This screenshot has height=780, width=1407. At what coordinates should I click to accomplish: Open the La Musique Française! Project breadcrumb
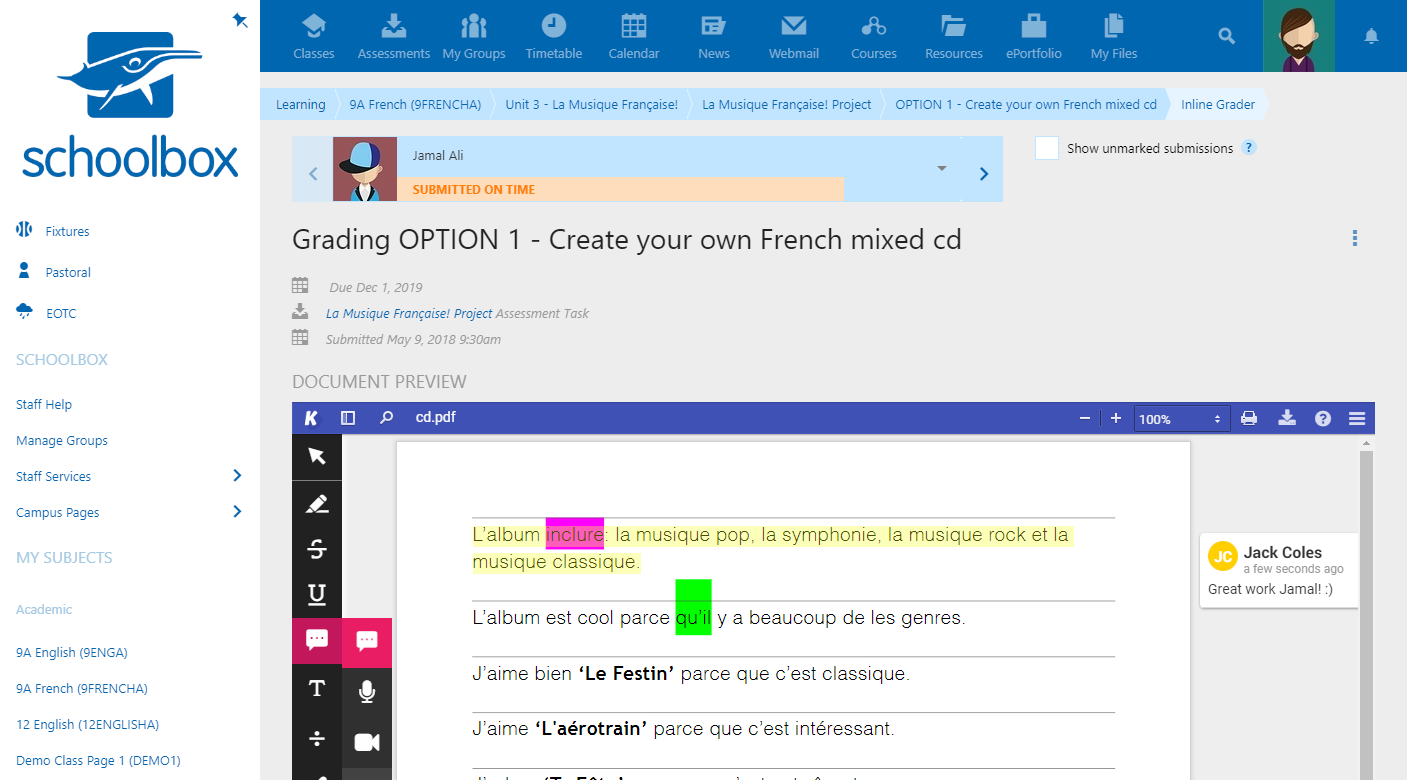tap(787, 104)
